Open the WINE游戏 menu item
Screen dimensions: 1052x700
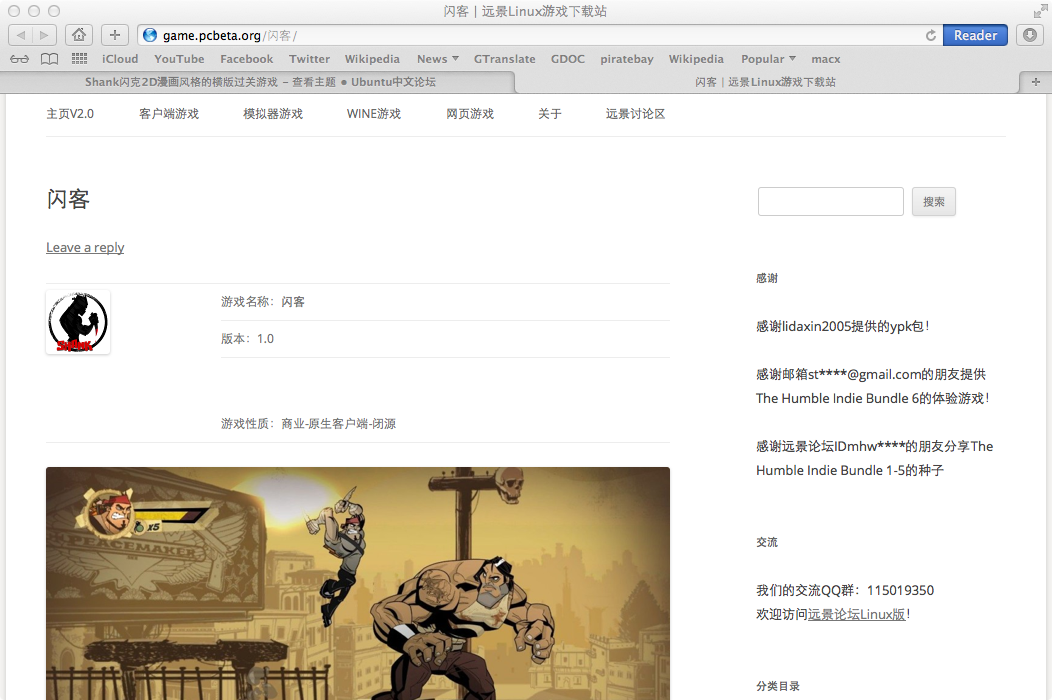(x=374, y=114)
